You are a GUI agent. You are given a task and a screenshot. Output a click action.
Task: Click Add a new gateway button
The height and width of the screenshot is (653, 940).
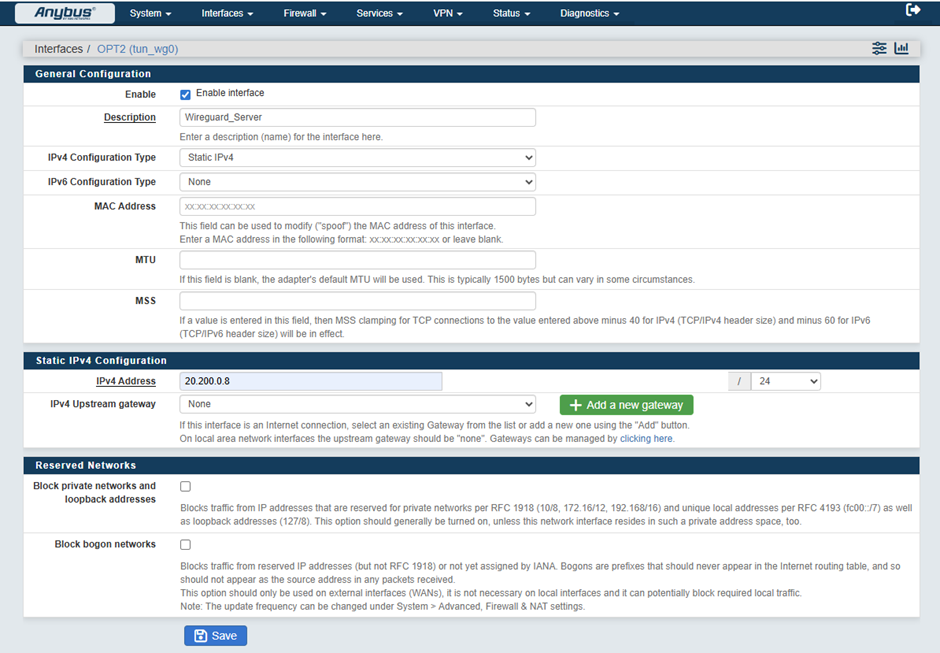pos(626,405)
